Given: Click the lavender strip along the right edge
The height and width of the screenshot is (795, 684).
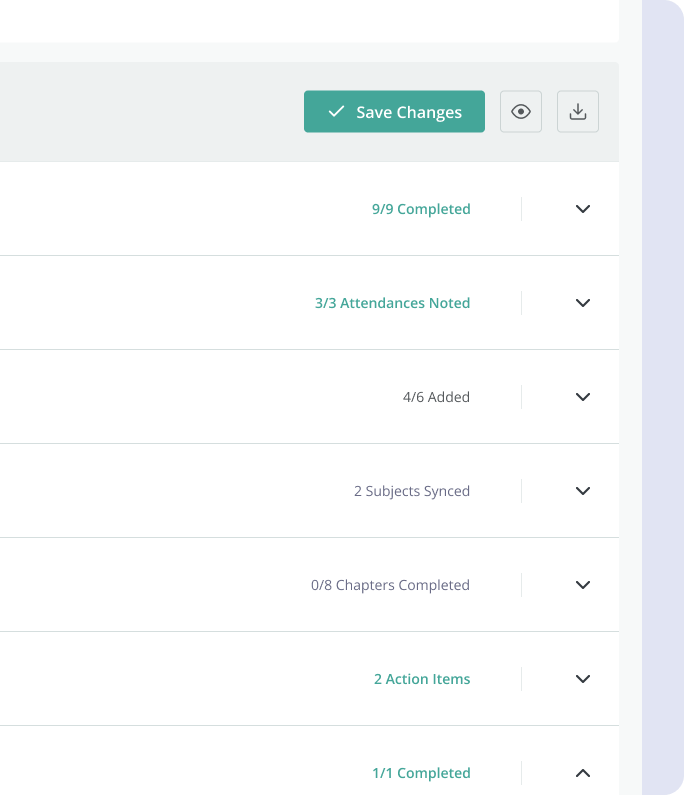Looking at the screenshot, I should [663, 400].
